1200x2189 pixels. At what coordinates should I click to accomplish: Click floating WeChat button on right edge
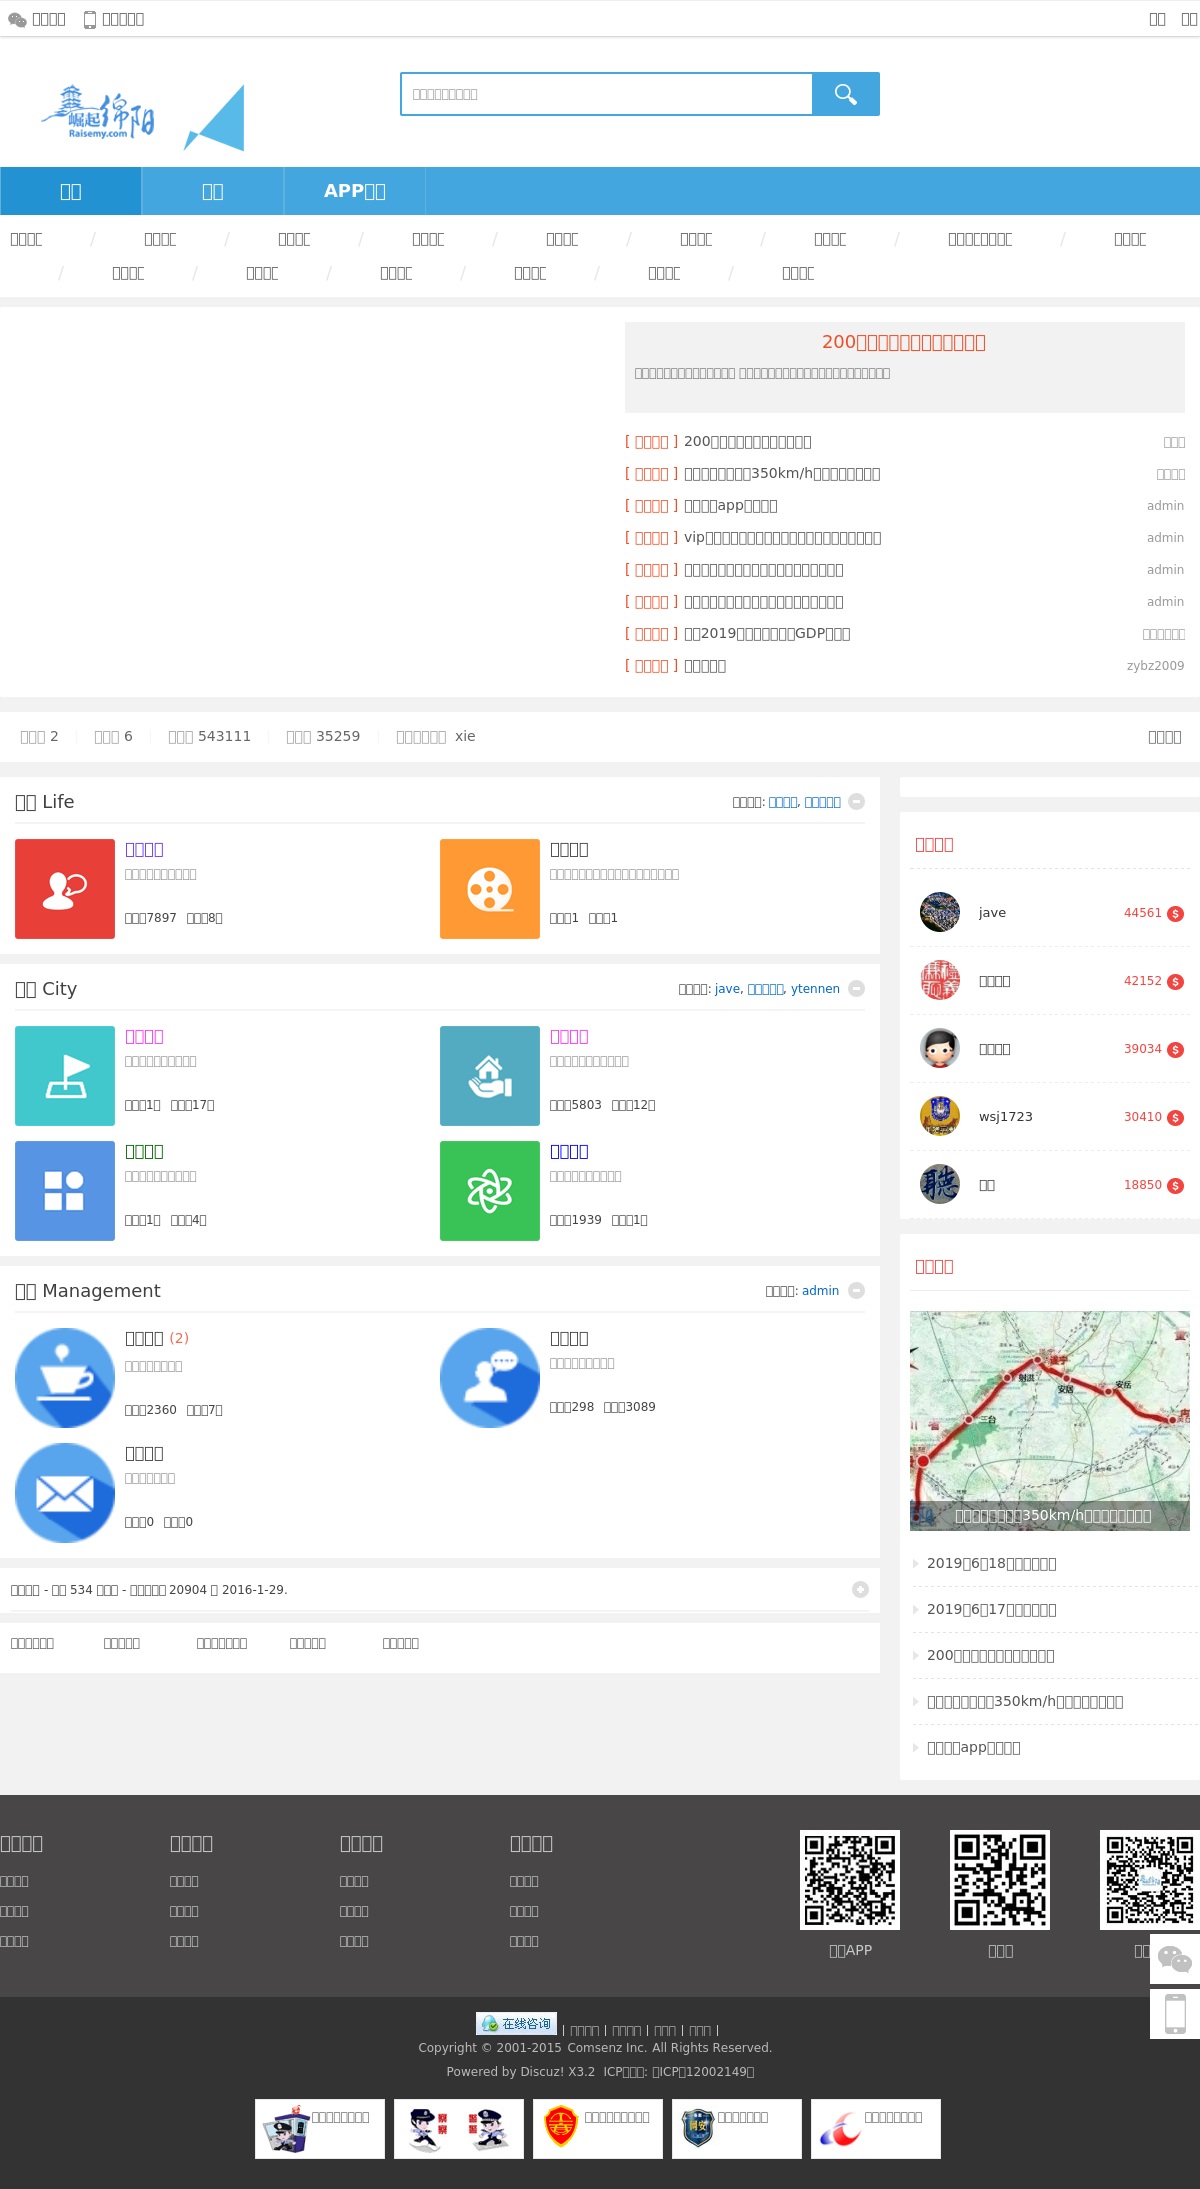pos(1175,1959)
